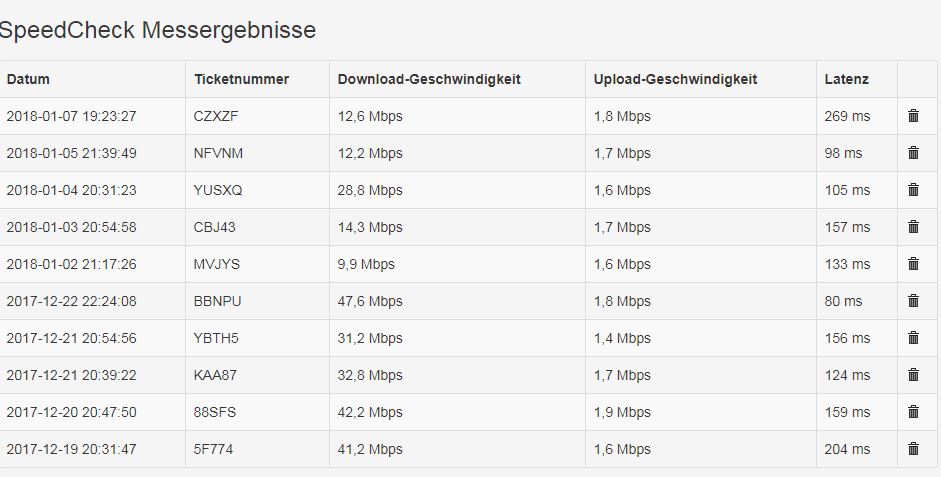Click trash icon for ticket 5F774

tap(913, 449)
